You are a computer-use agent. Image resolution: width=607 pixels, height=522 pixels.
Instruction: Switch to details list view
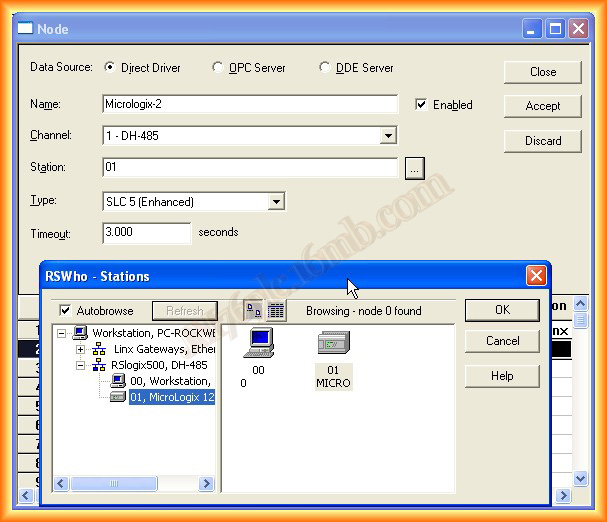[276, 311]
